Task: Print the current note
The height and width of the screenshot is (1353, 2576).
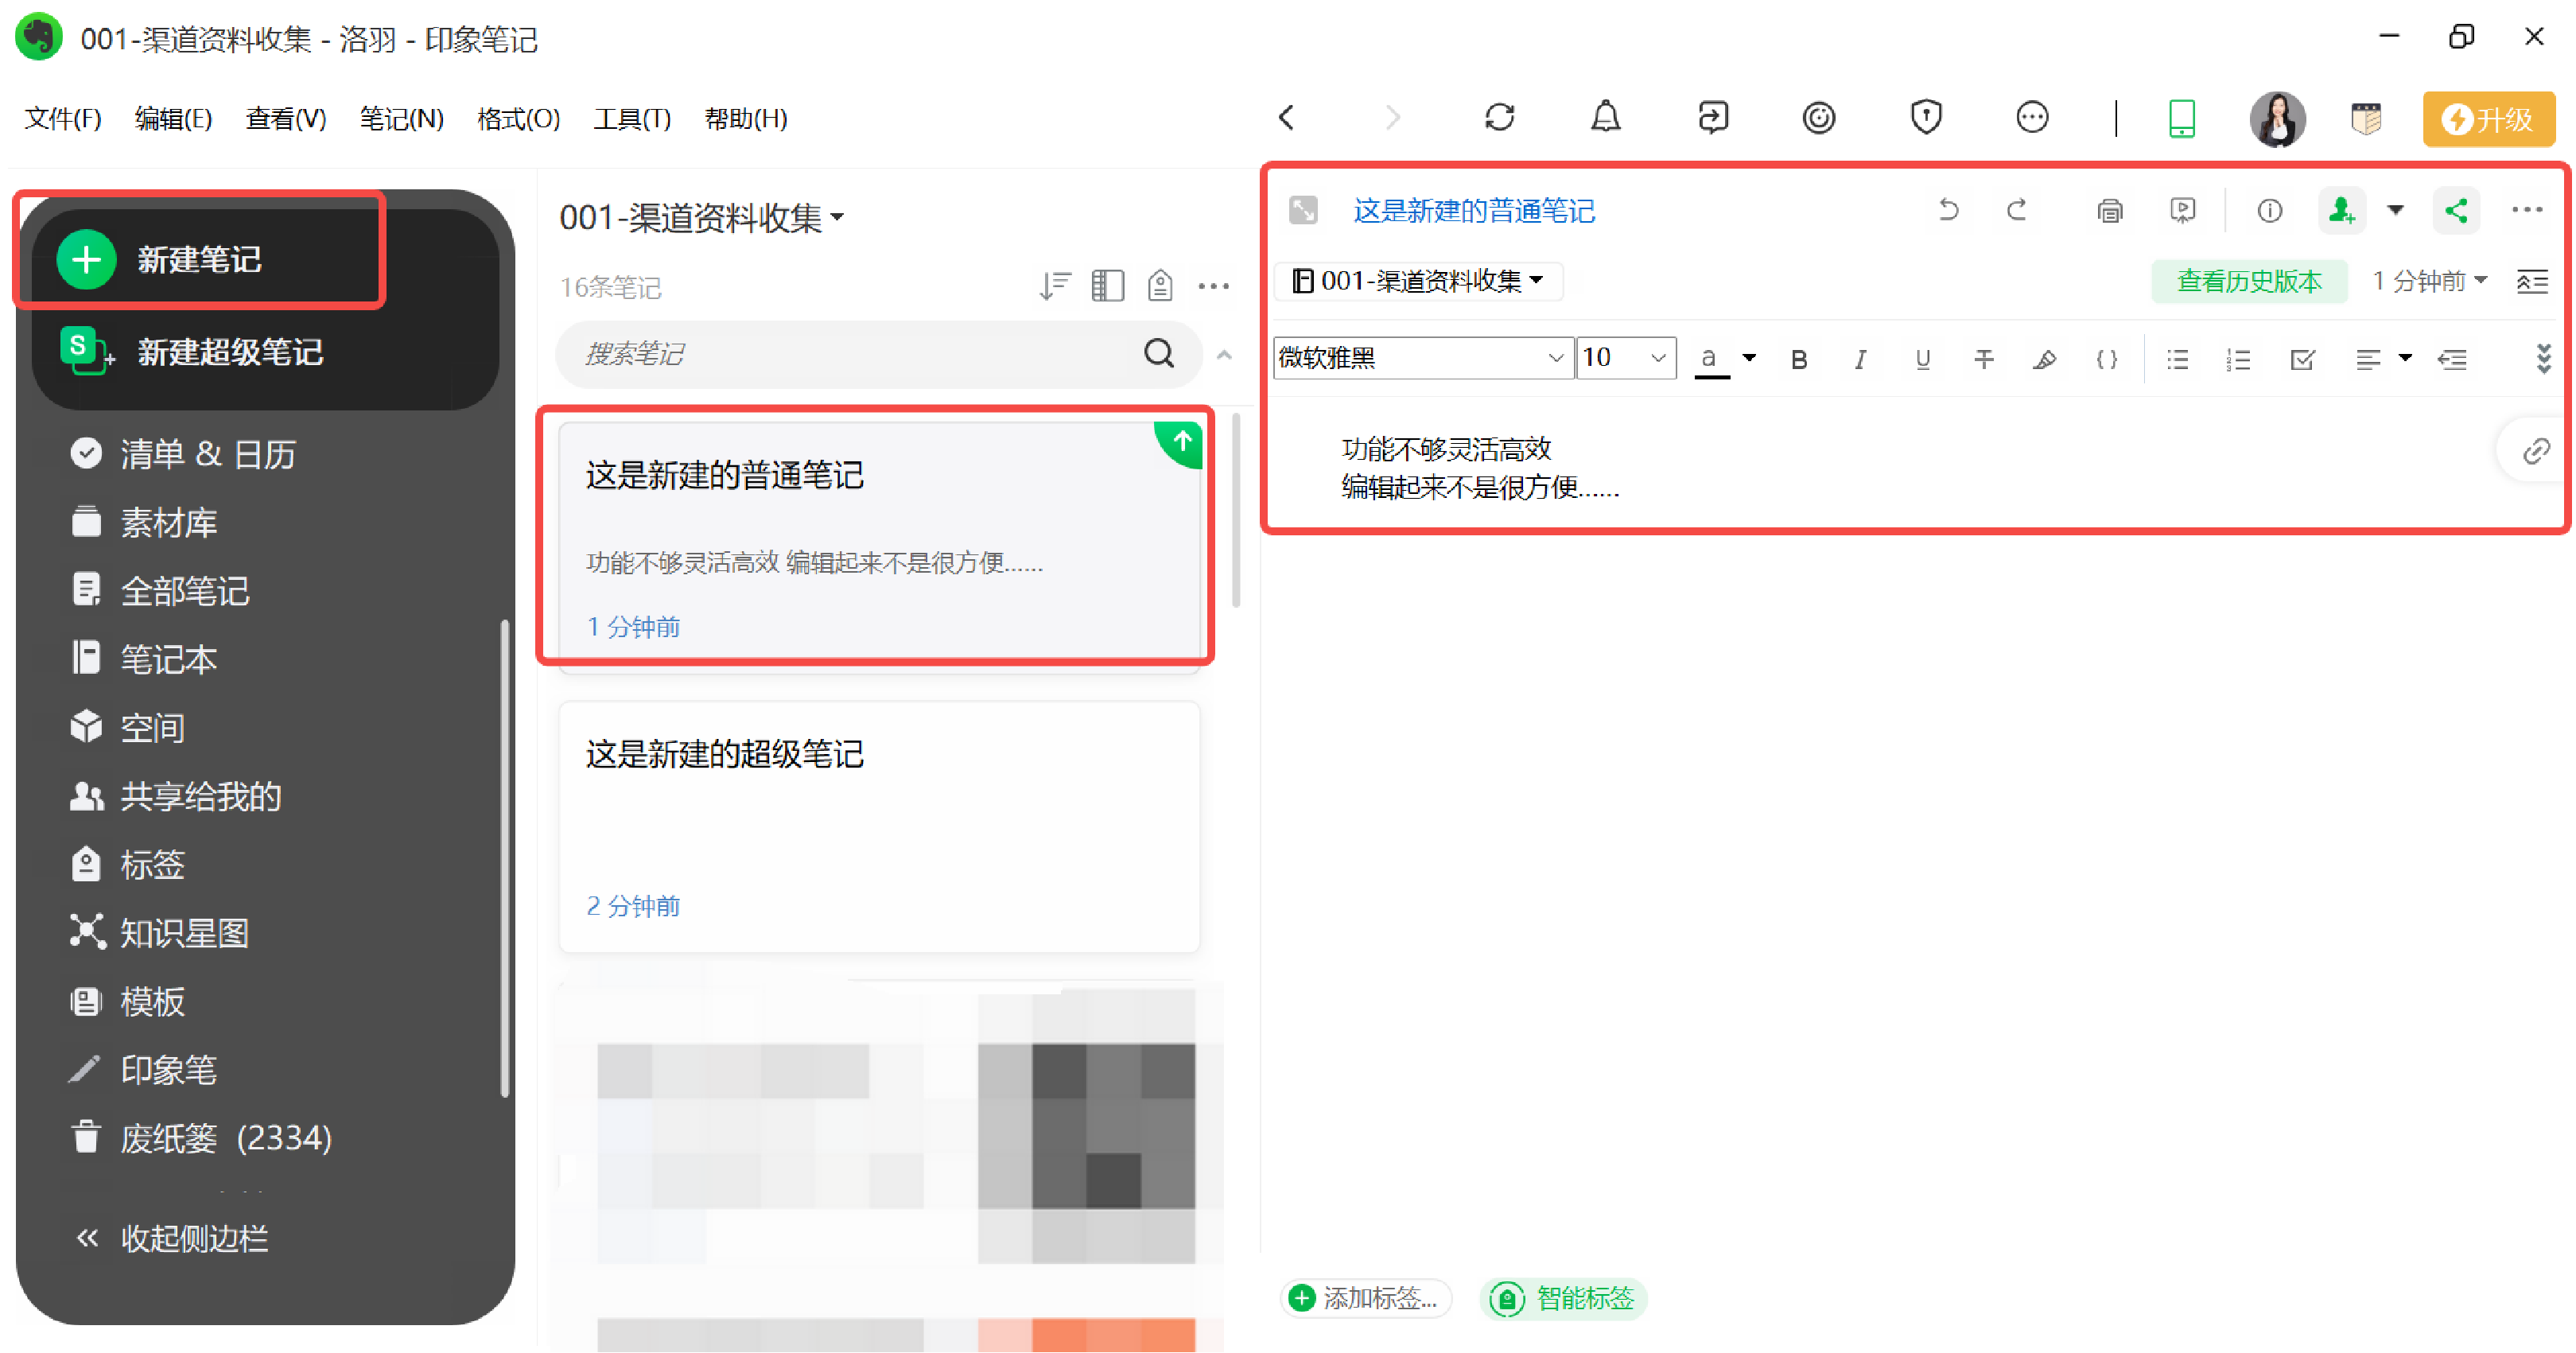Action: pyautogui.click(x=2109, y=210)
